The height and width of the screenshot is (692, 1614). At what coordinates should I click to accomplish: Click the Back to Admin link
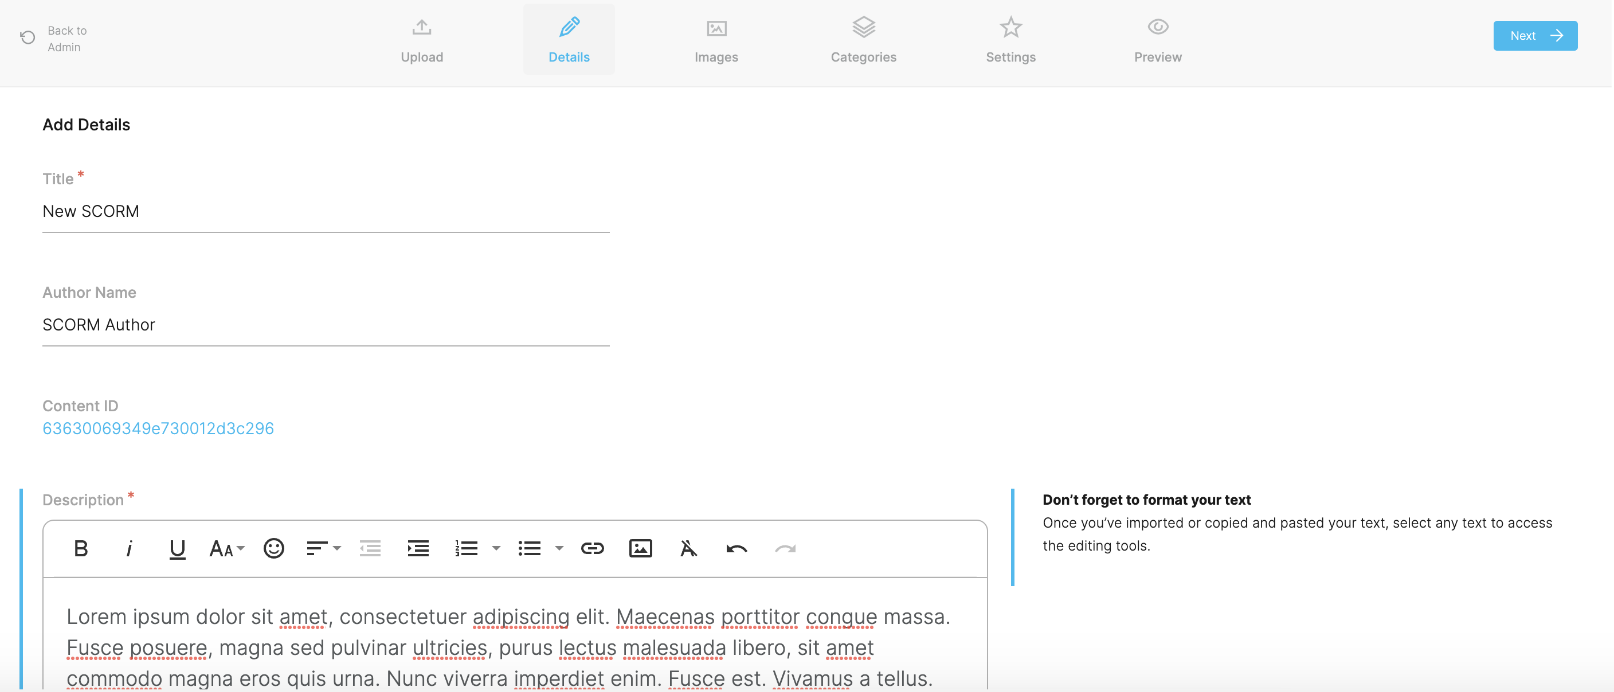coord(67,39)
